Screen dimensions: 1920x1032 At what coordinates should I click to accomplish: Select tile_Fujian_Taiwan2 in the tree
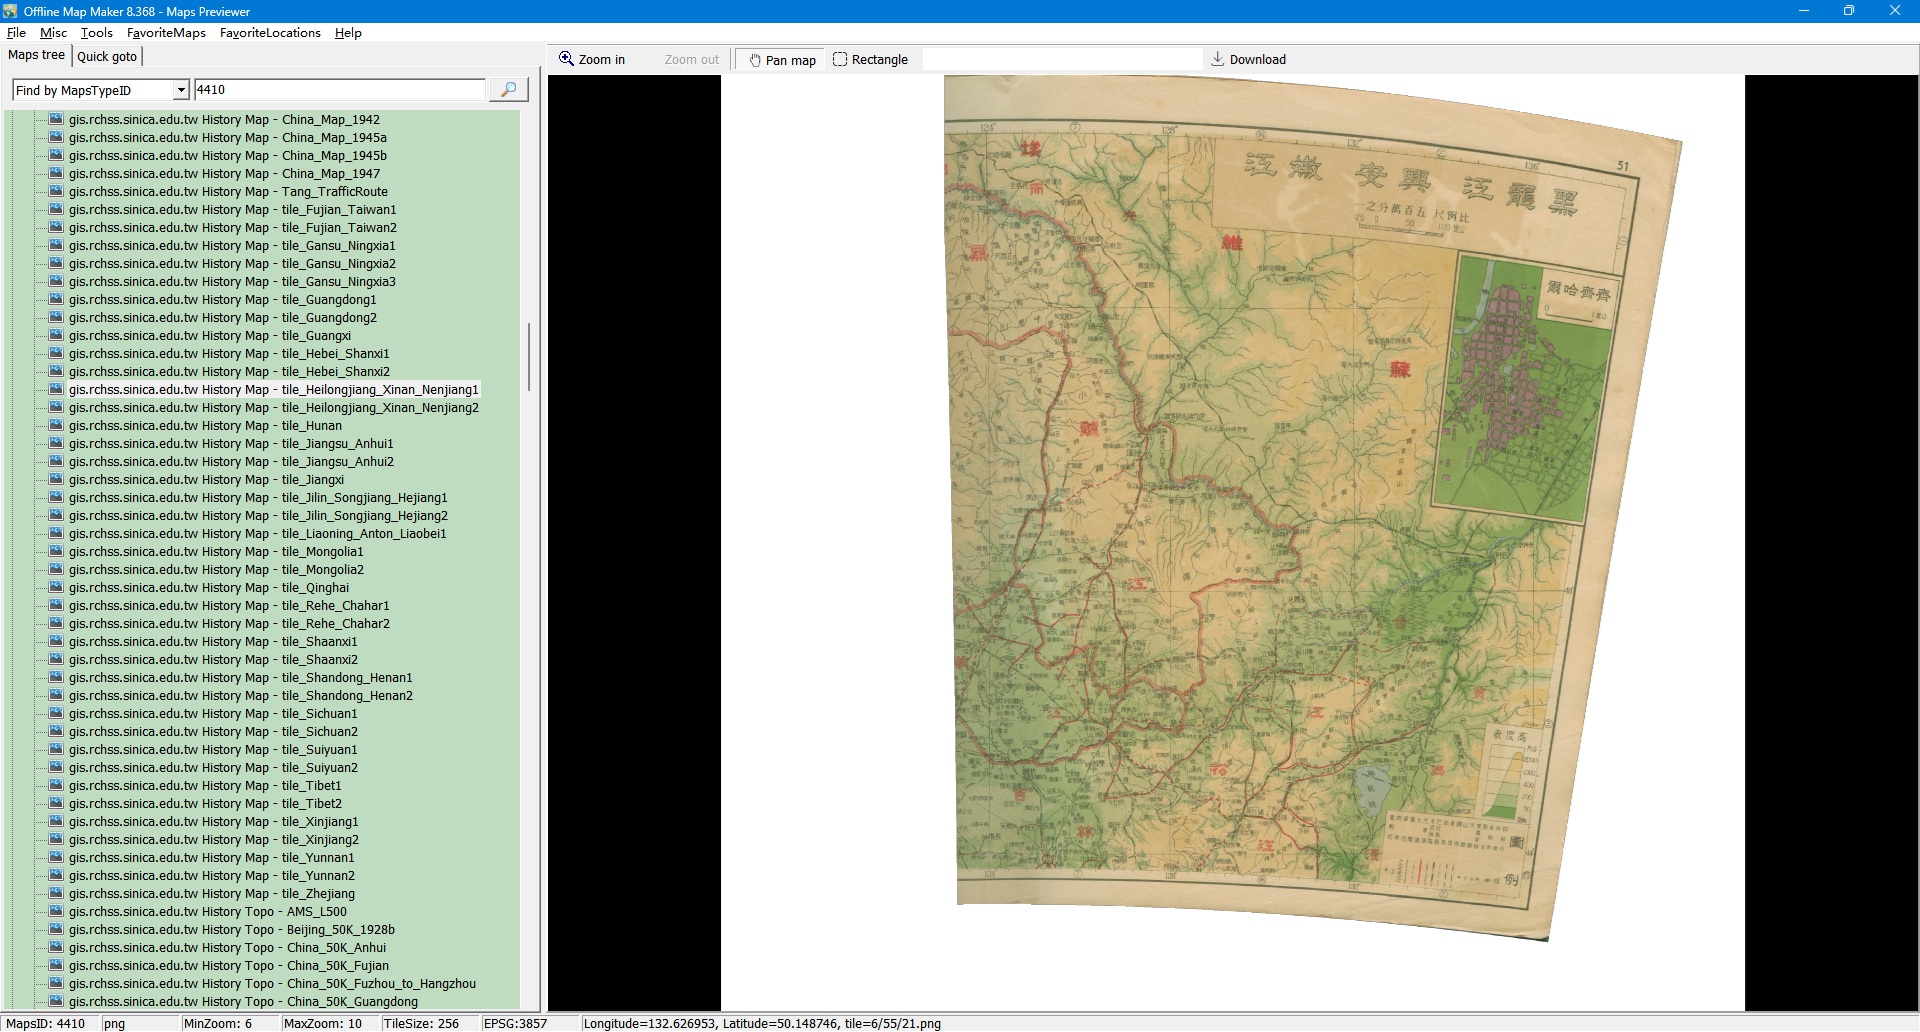click(x=233, y=227)
